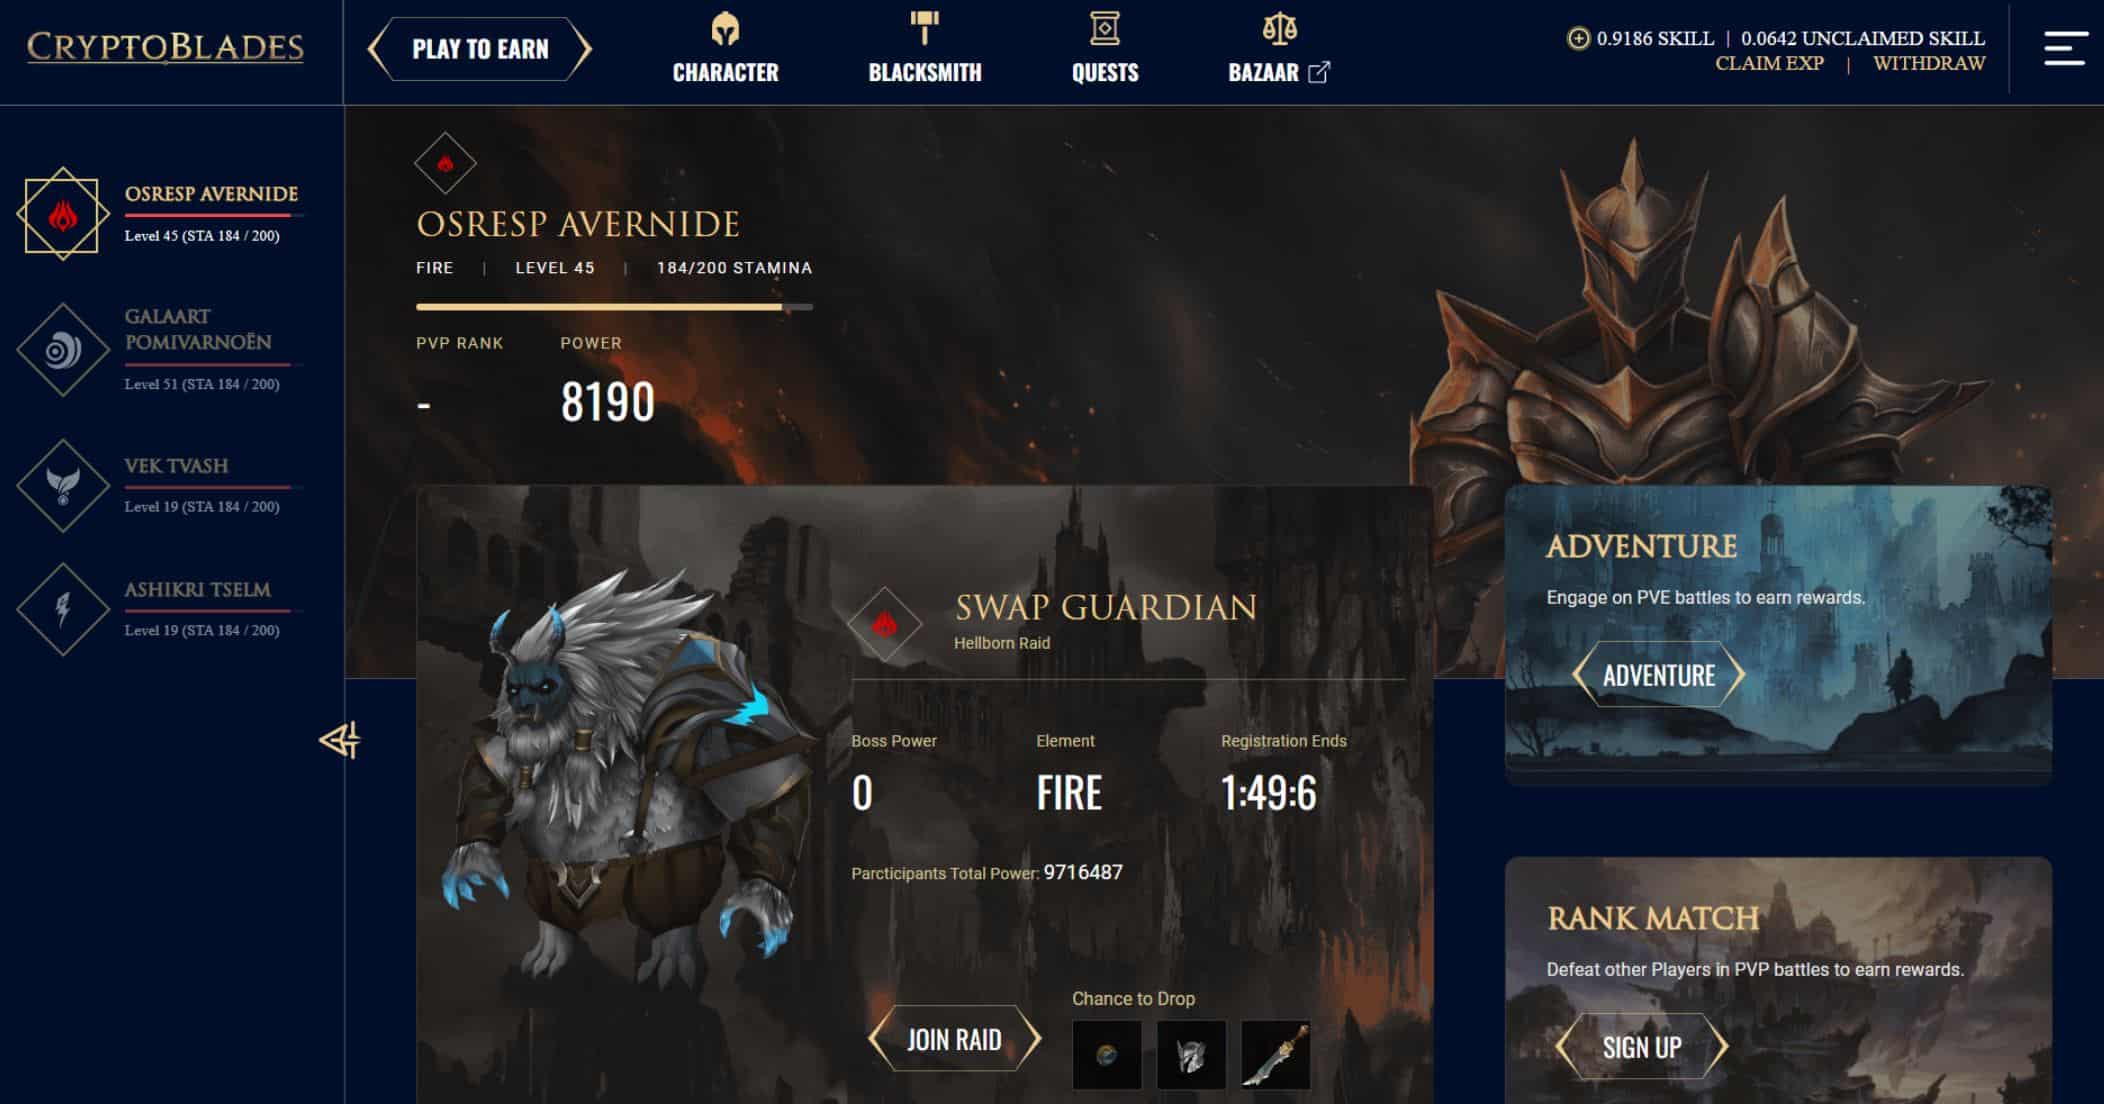Sign up for Rank Match
This screenshot has width=2104, height=1104.
(x=1642, y=1047)
